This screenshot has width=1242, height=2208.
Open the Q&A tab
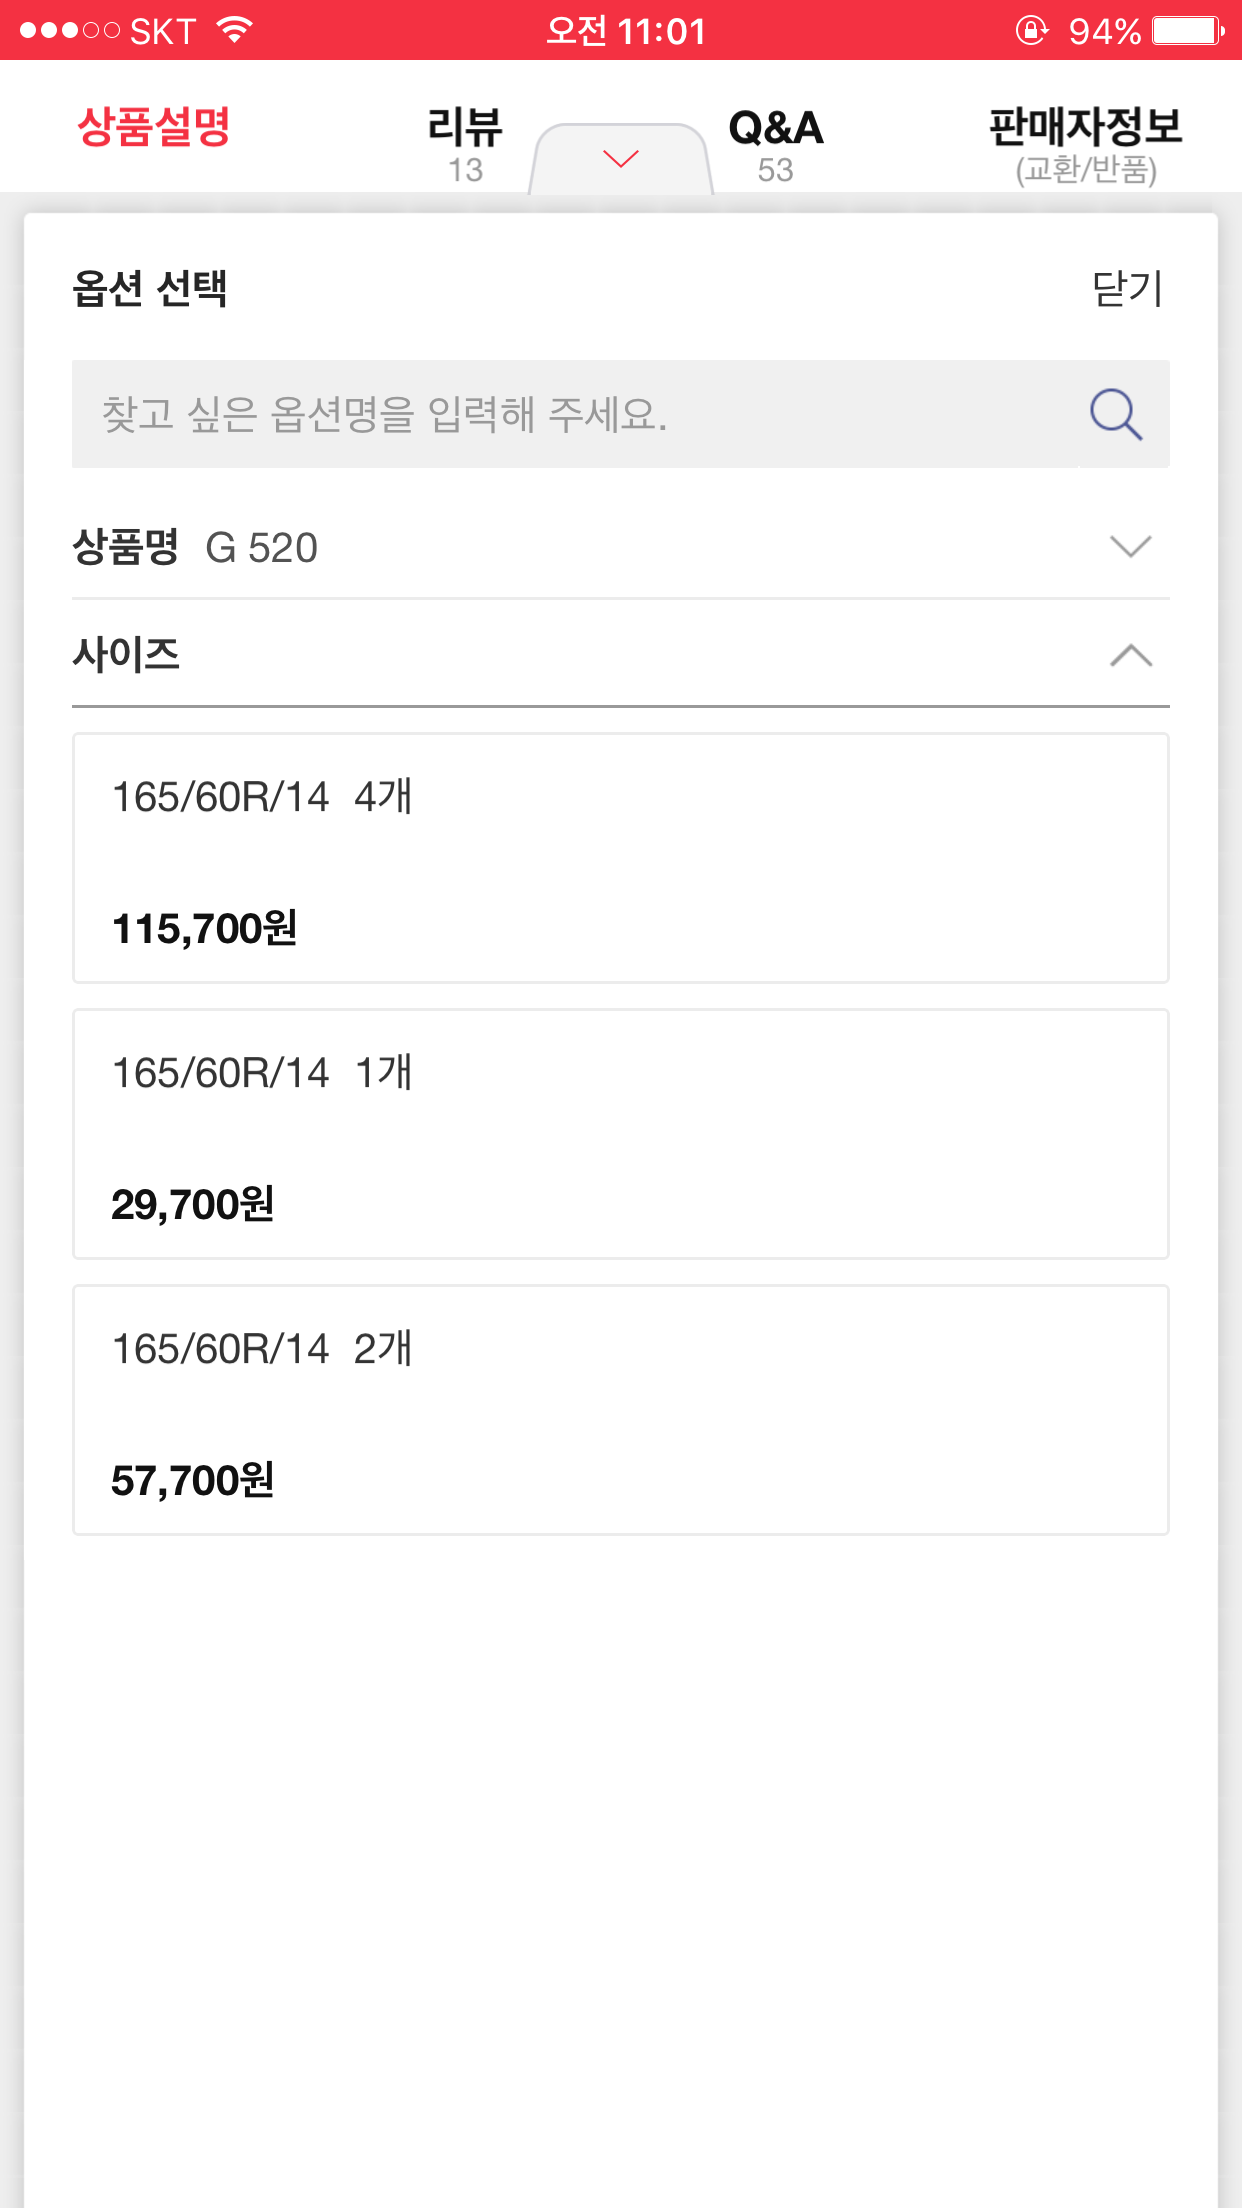coord(775,143)
